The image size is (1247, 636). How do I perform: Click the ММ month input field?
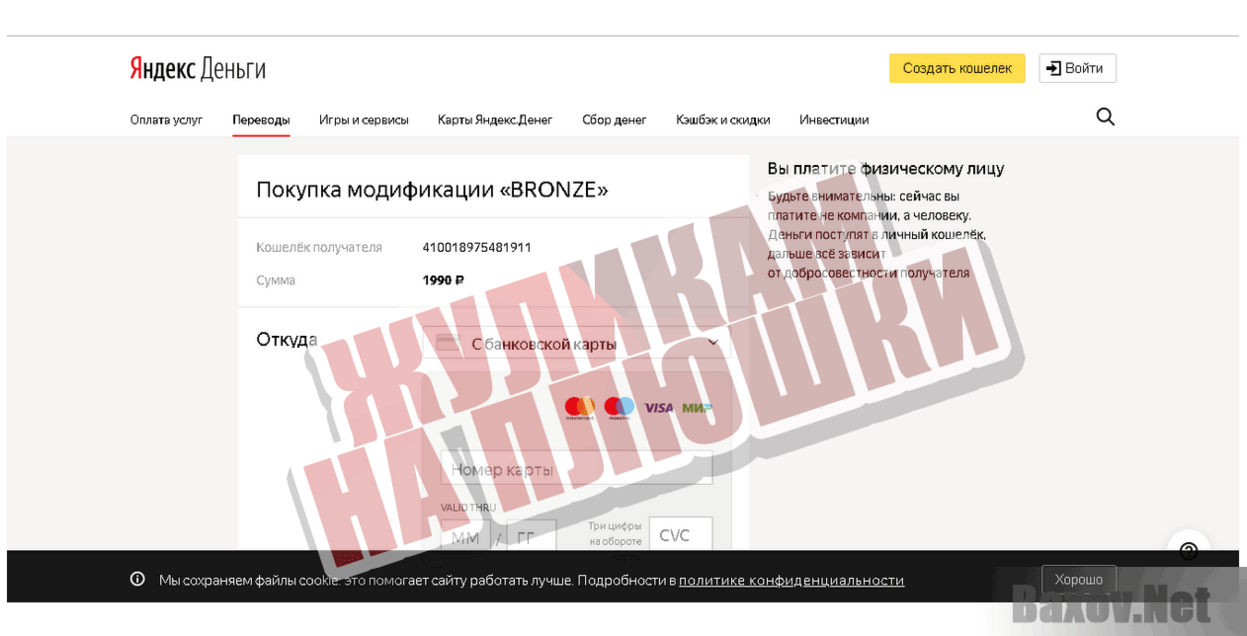[465, 538]
